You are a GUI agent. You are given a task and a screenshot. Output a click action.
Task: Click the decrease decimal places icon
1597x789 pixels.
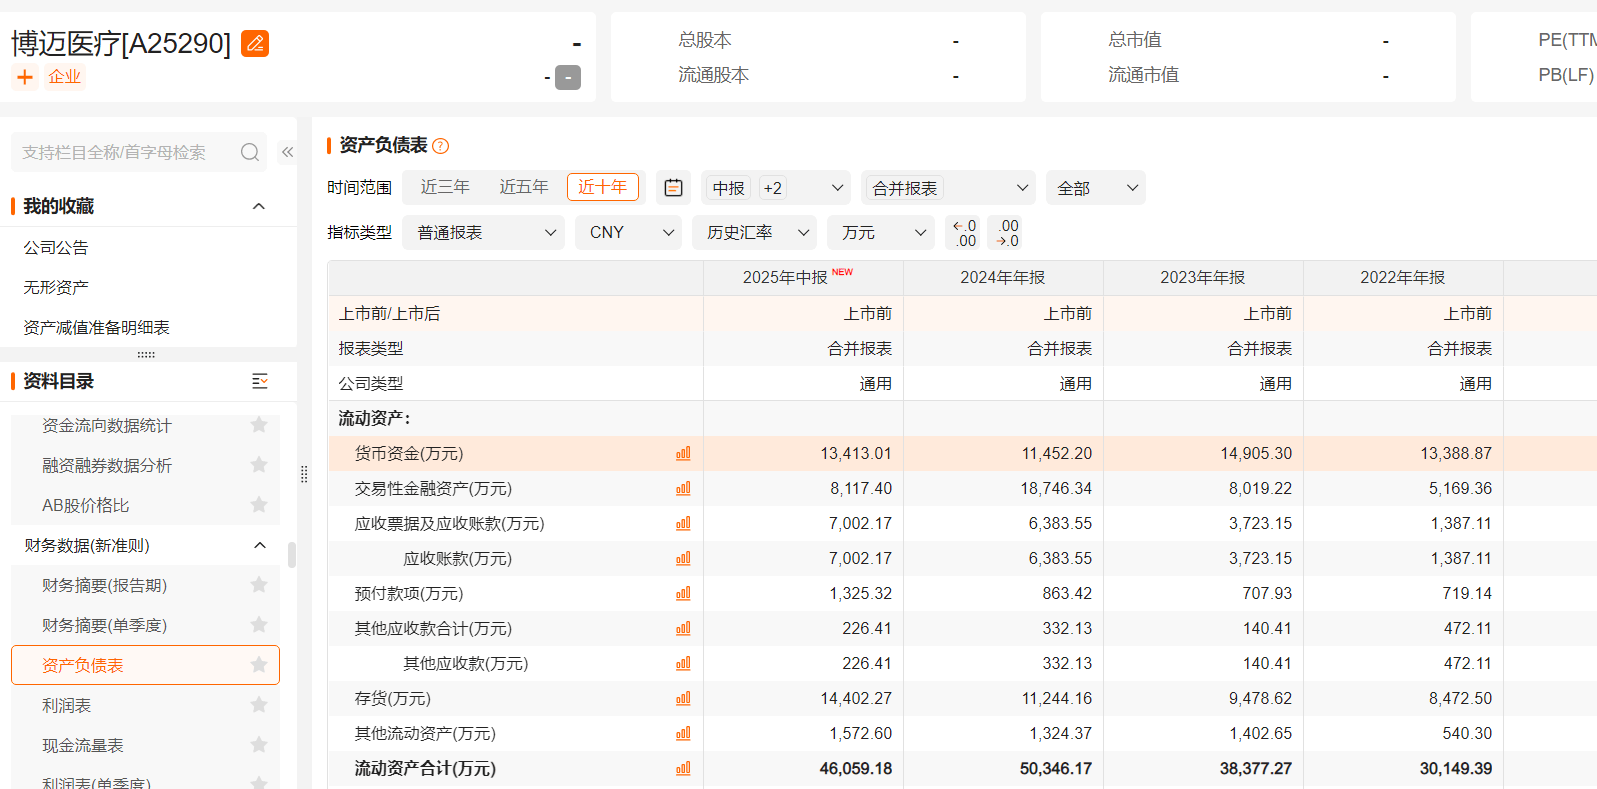tap(1004, 233)
